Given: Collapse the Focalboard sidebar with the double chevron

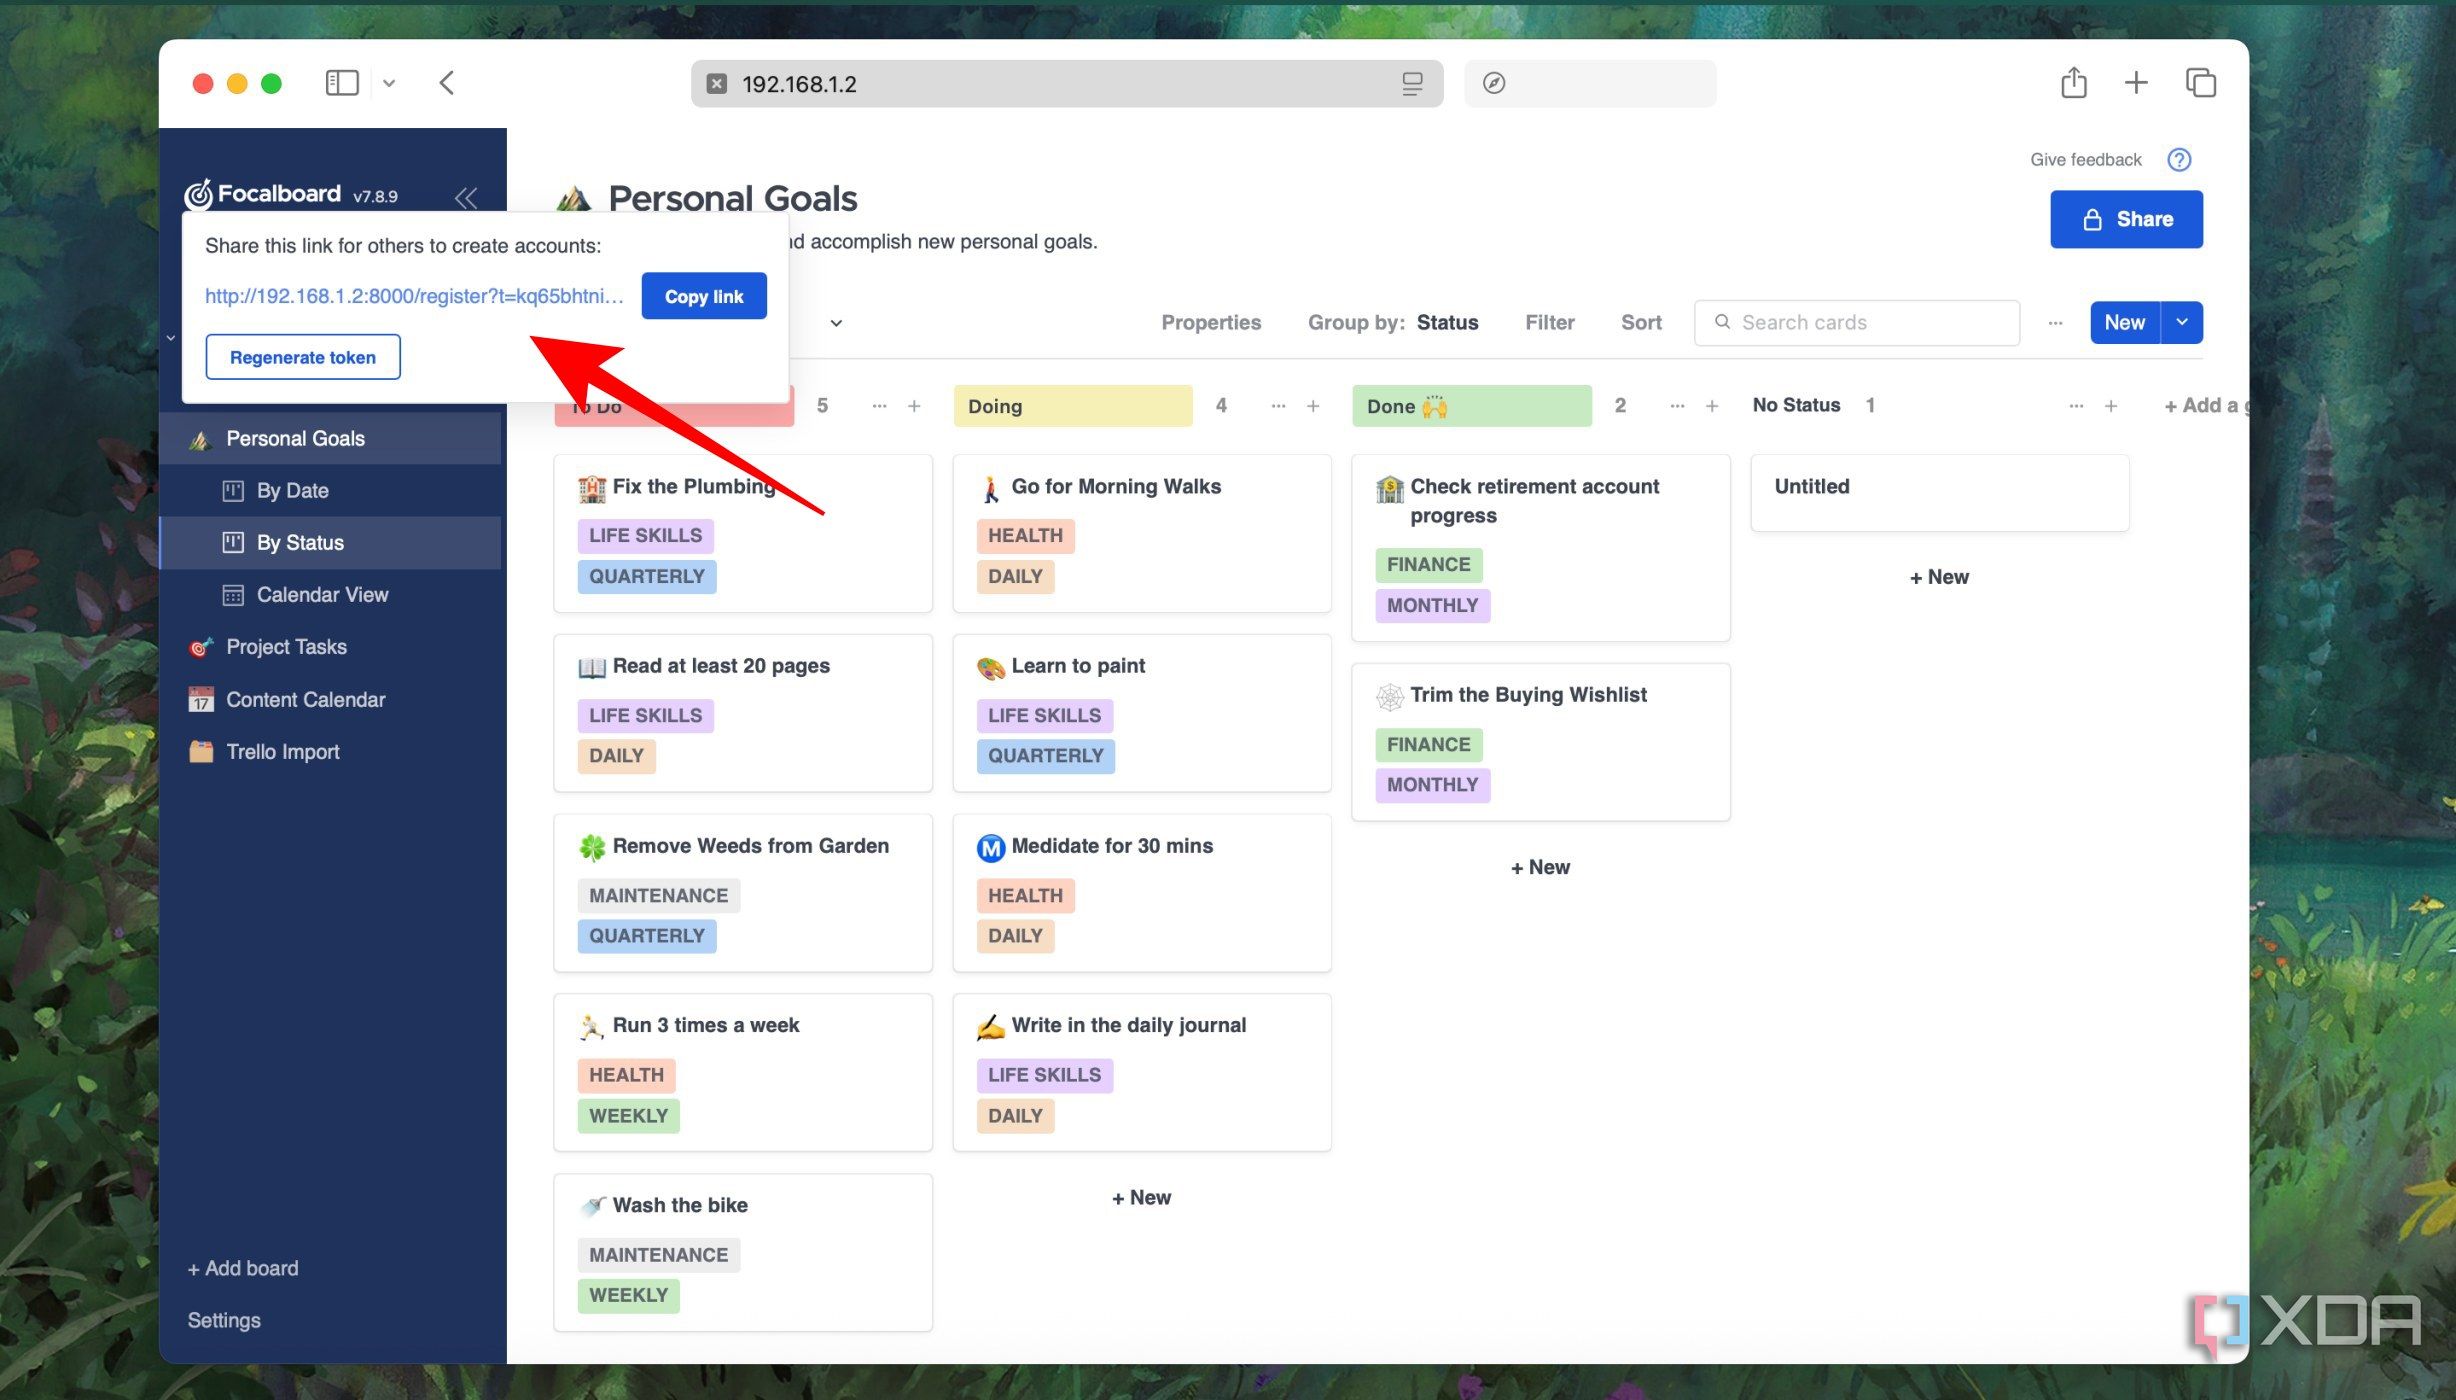Looking at the screenshot, I should (465, 197).
